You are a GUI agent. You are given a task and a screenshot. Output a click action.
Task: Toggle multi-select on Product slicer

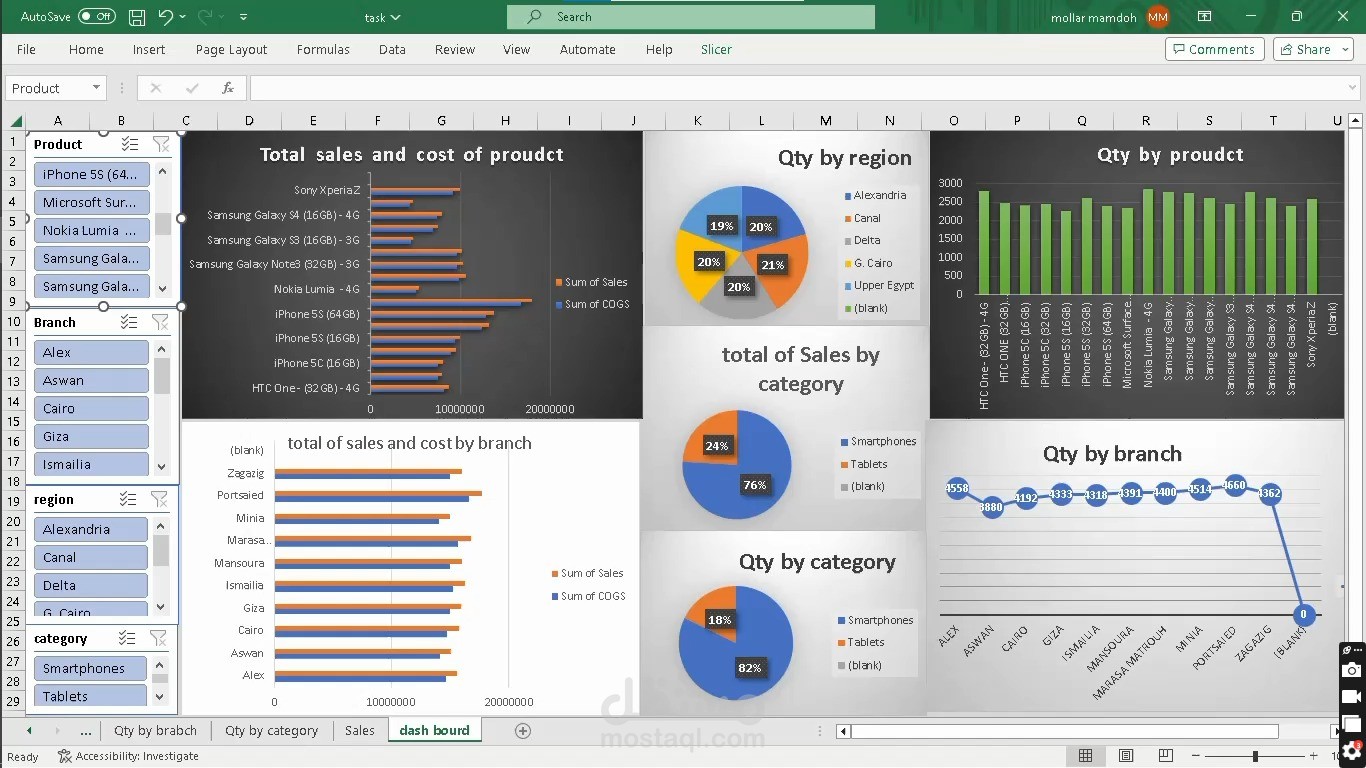pos(129,144)
